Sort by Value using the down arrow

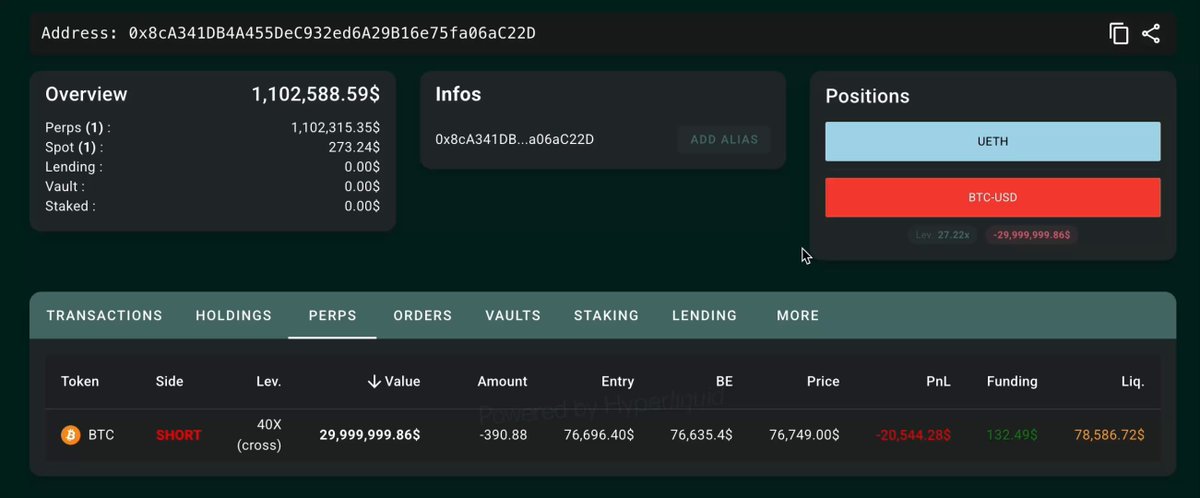374,381
